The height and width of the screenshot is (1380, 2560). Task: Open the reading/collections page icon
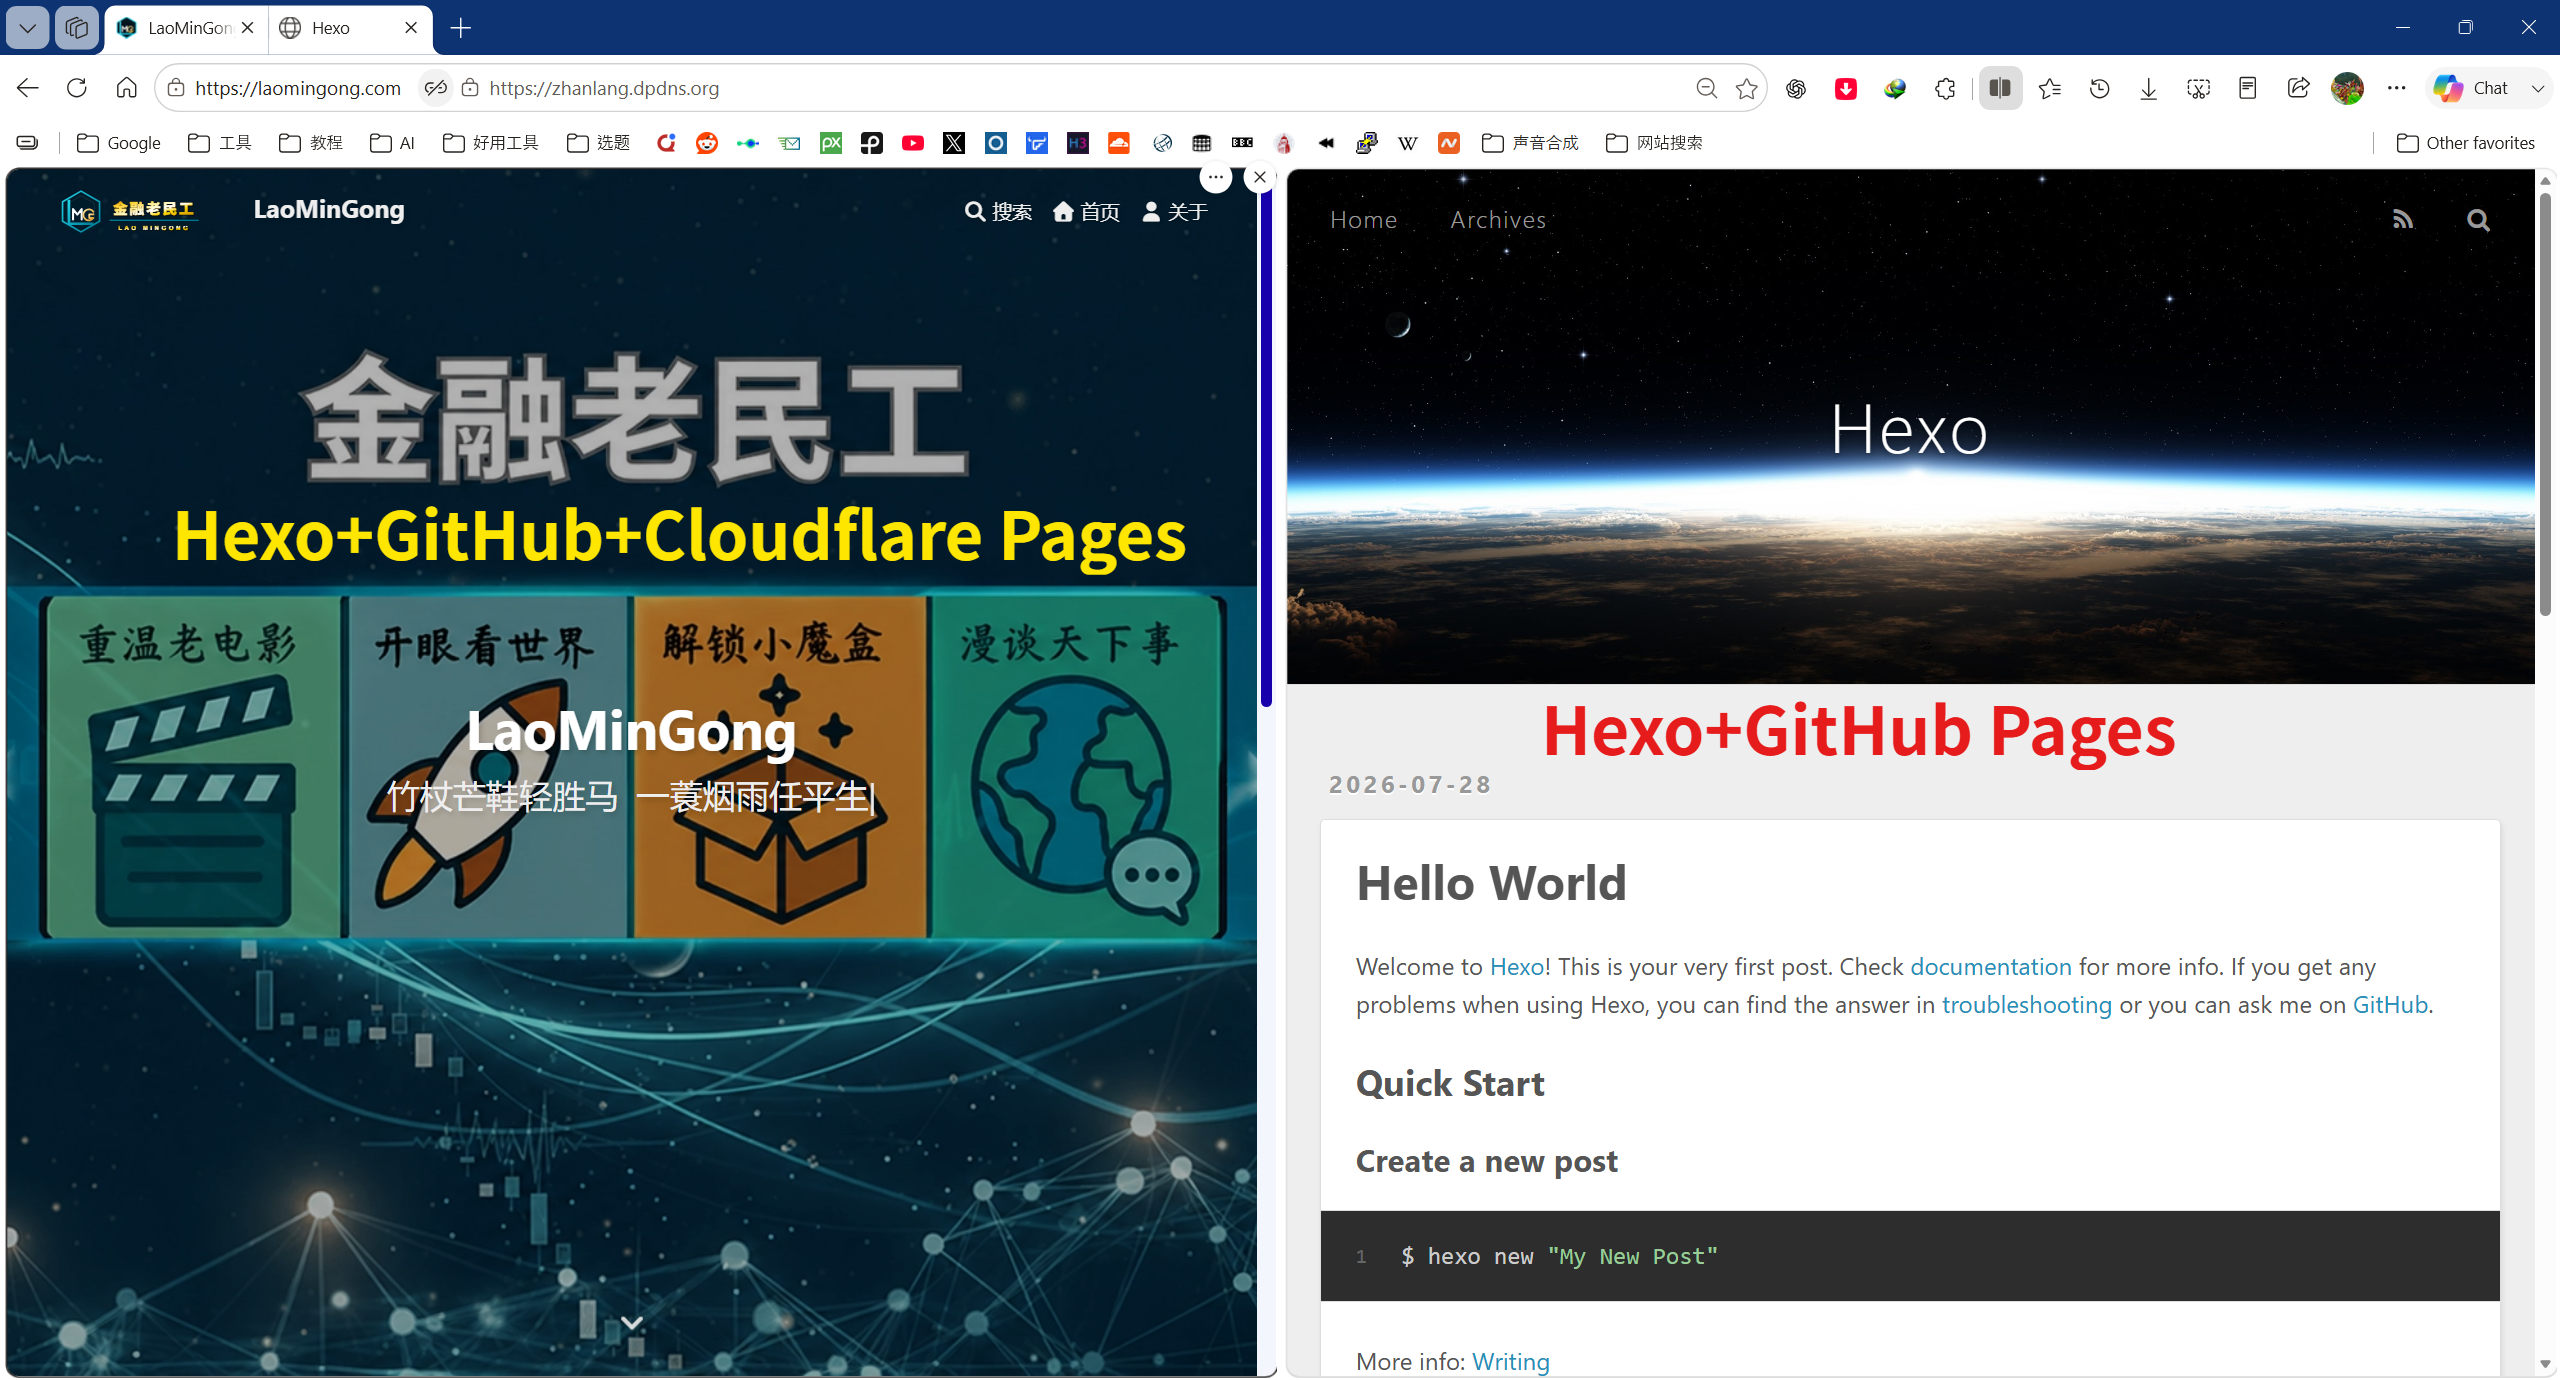pyautogui.click(x=2248, y=88)
